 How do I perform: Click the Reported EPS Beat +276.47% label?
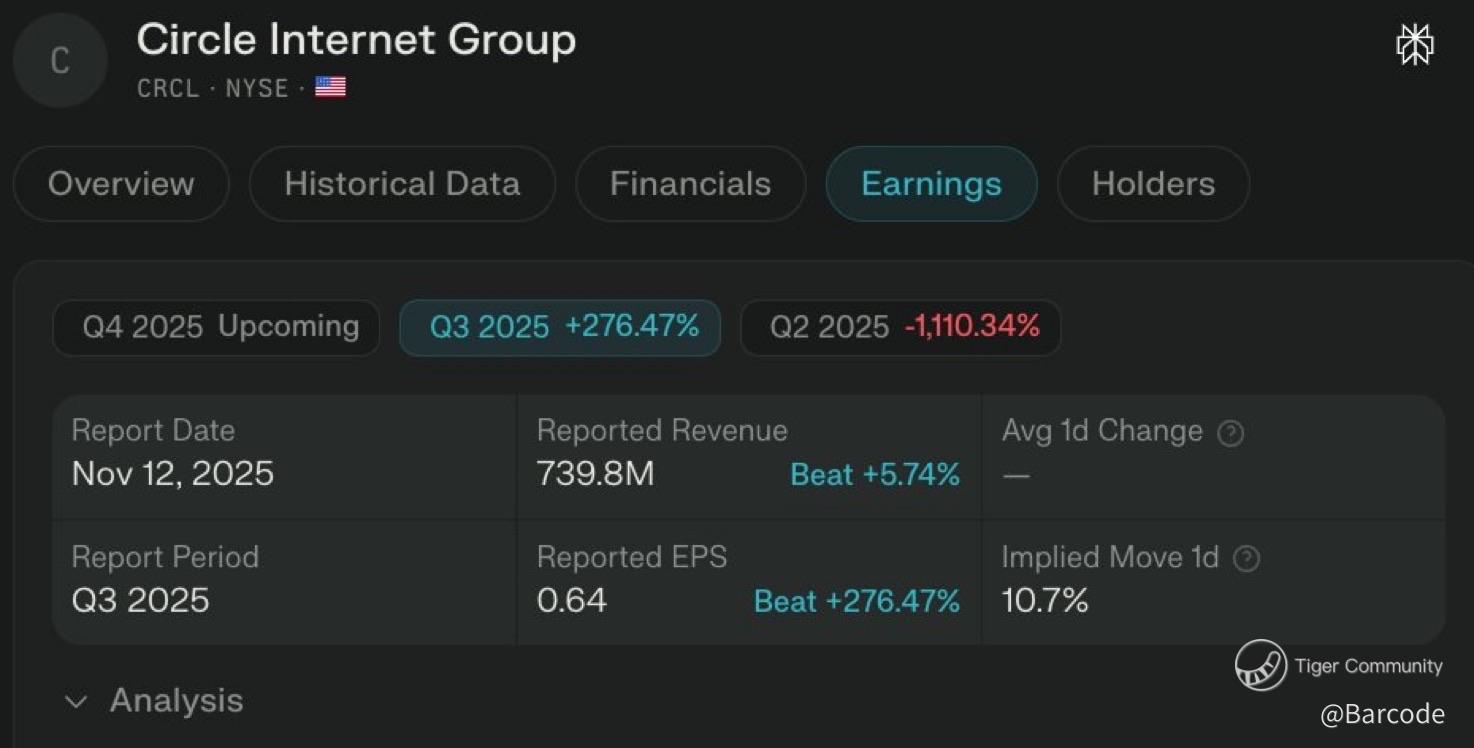pos(856,601)
